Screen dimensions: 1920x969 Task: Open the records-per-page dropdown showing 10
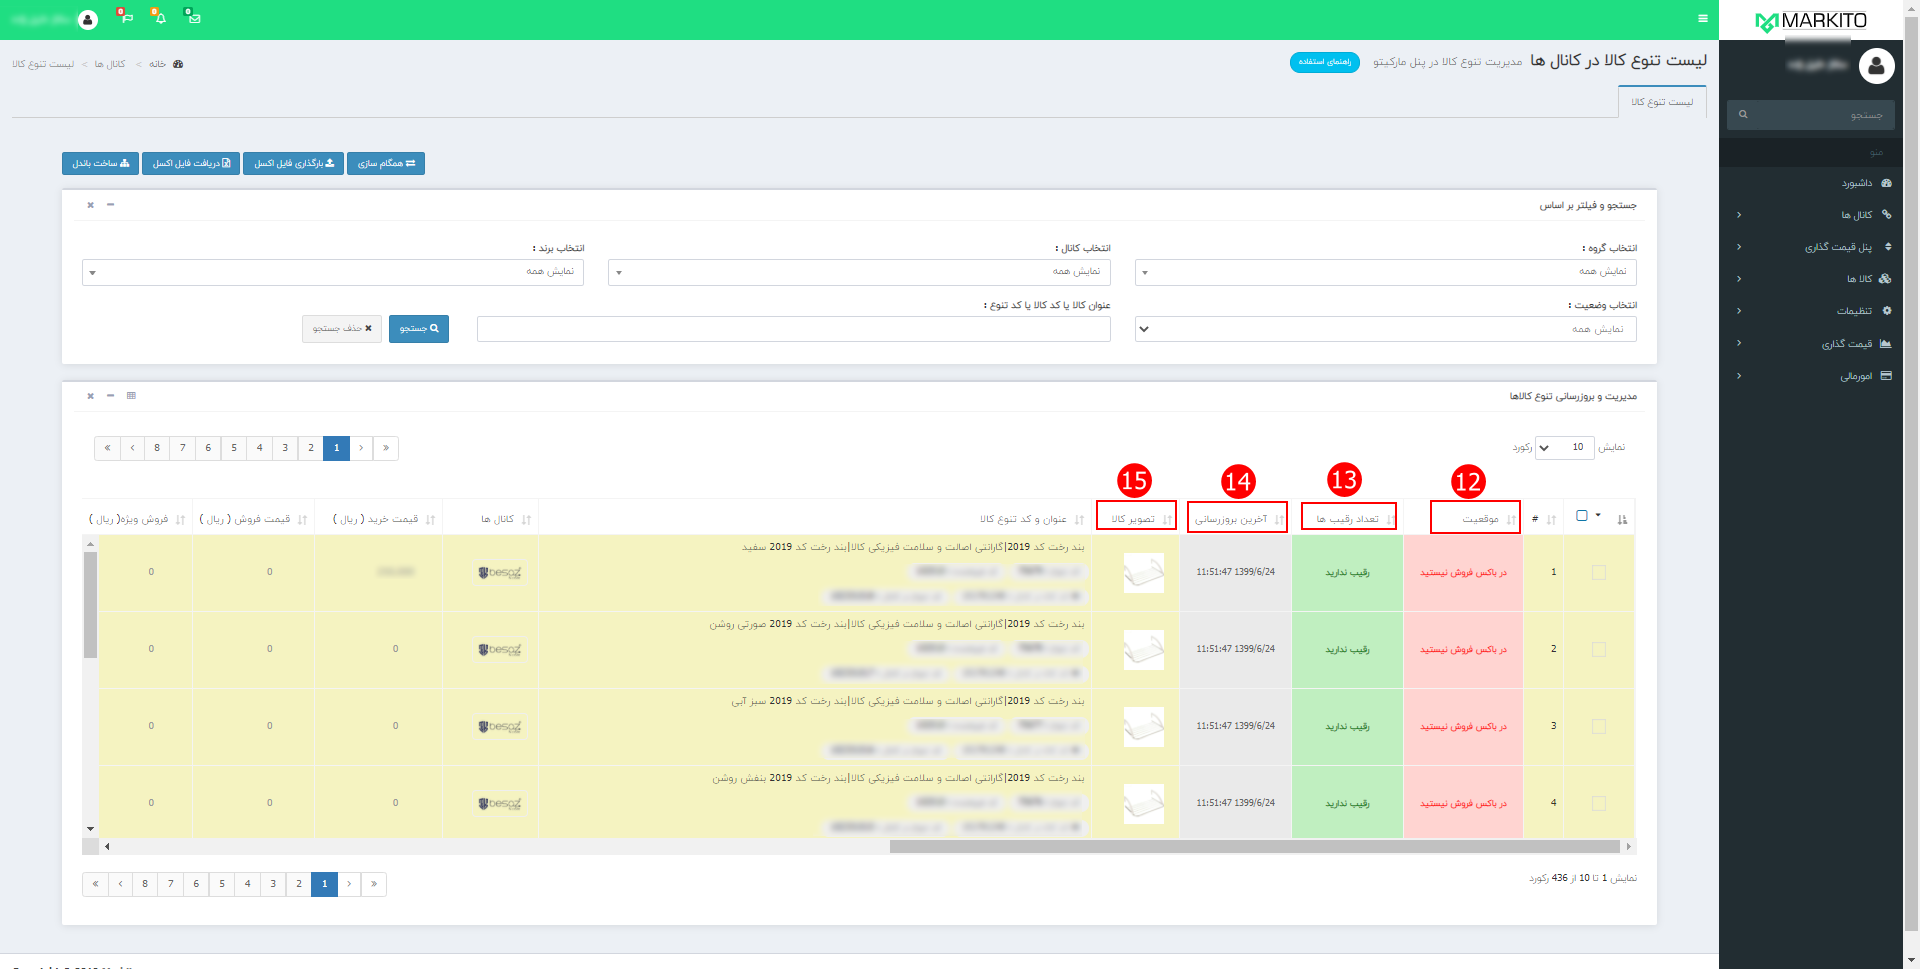coord(1565,447)
